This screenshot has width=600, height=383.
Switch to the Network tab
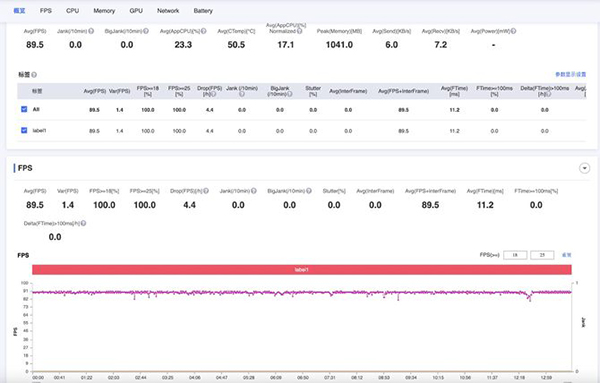pyautogui.click(x=168, y=11)
